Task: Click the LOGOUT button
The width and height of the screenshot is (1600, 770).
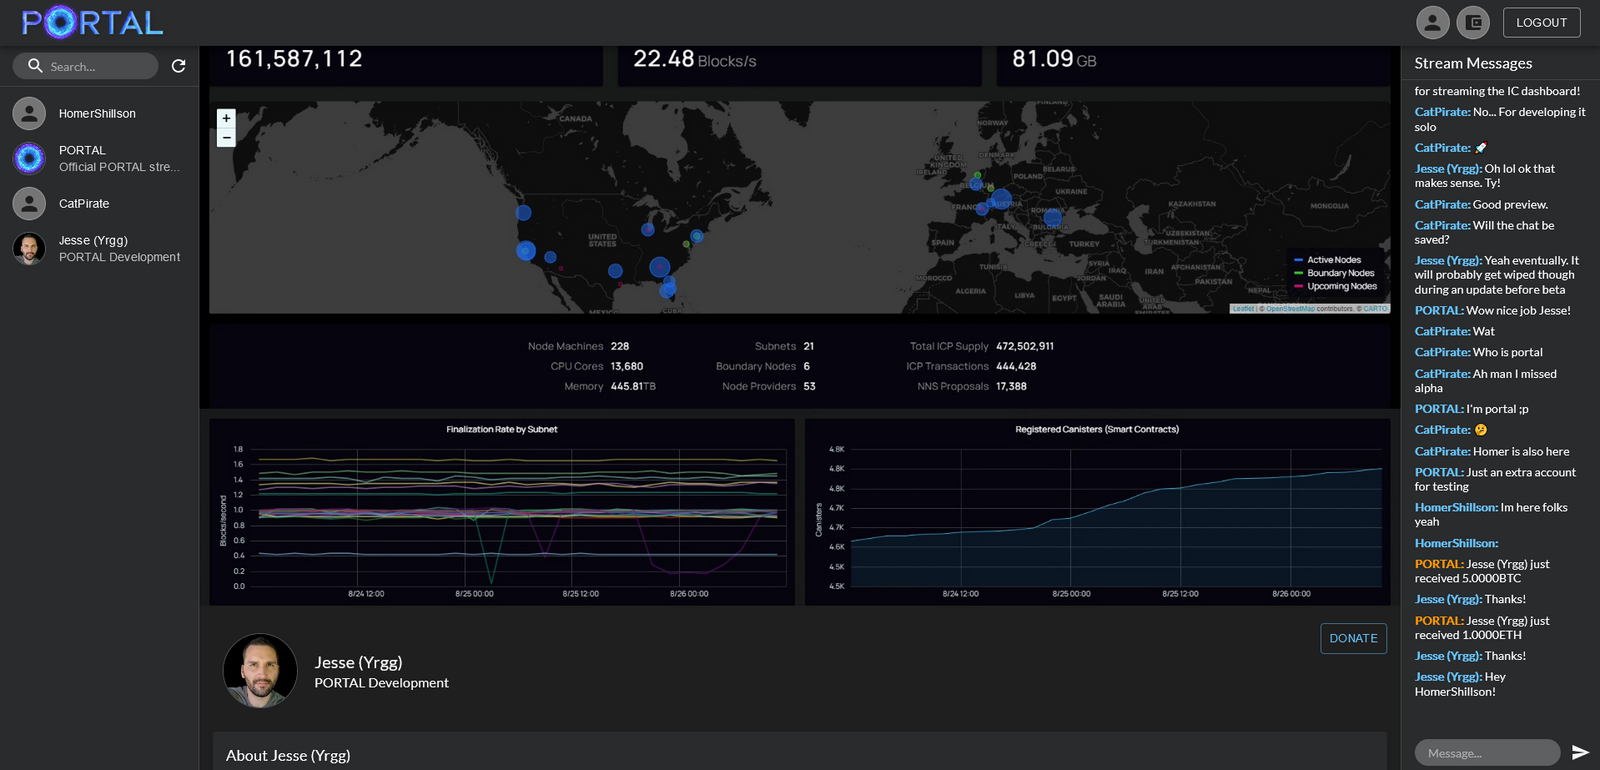Action: click(x=1541, y=22)
